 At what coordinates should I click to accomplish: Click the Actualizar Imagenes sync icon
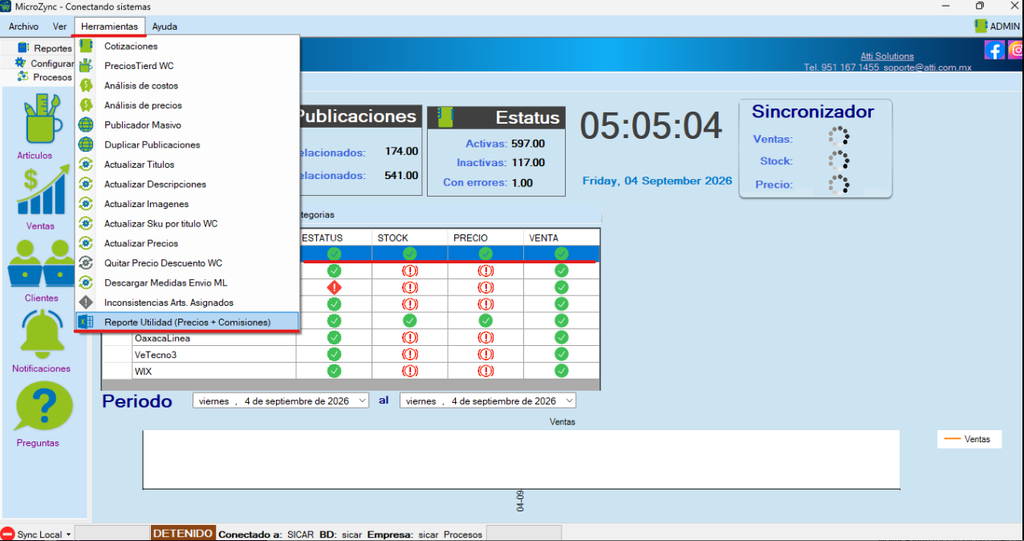tap(86, 204)
